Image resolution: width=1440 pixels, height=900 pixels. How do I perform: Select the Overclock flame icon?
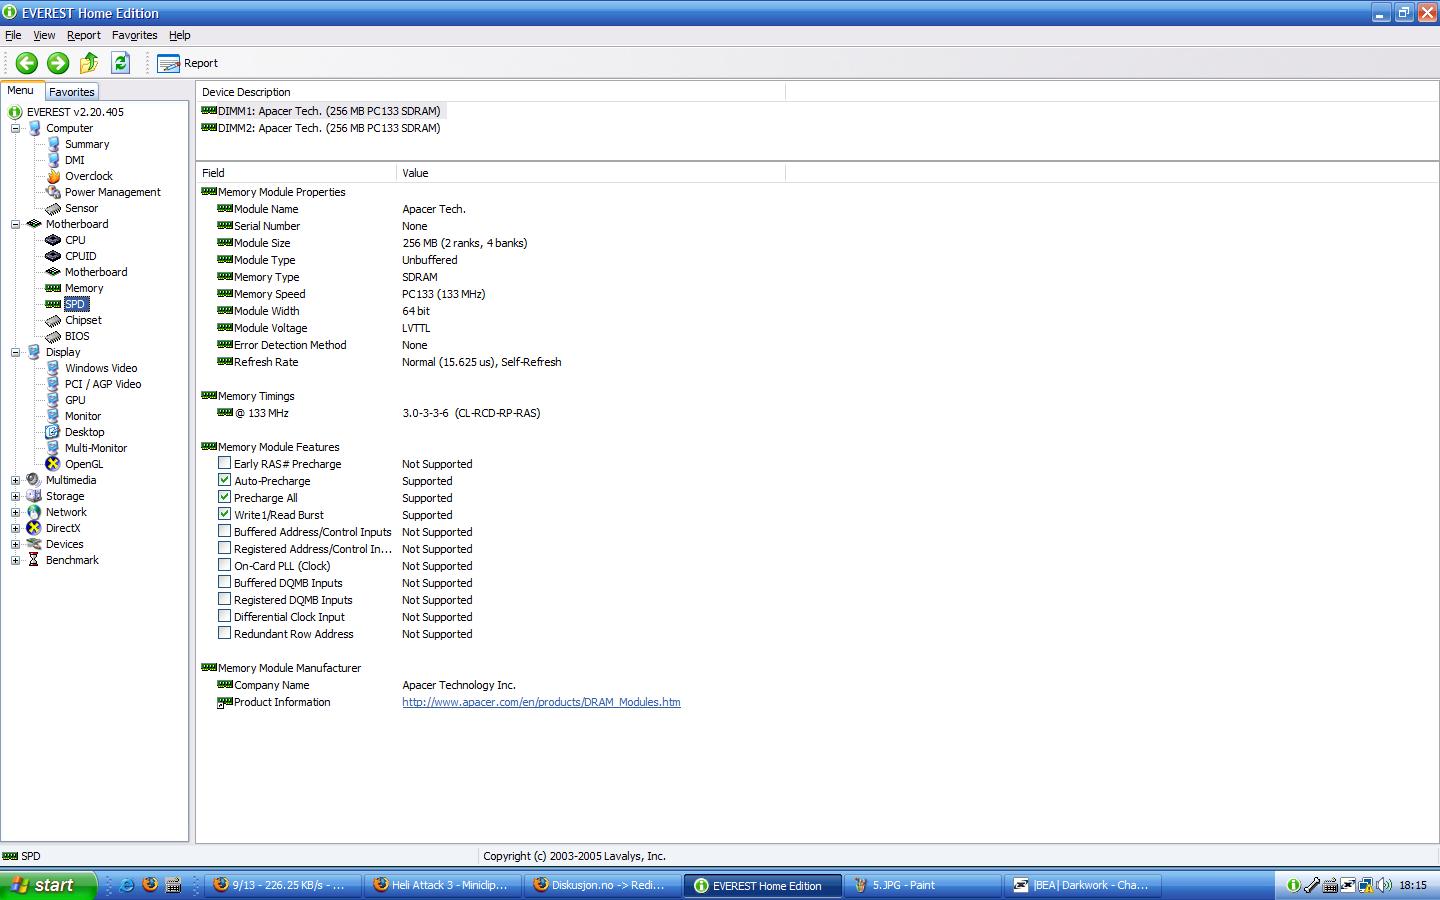pyautogui.click(x=53, y=176)
